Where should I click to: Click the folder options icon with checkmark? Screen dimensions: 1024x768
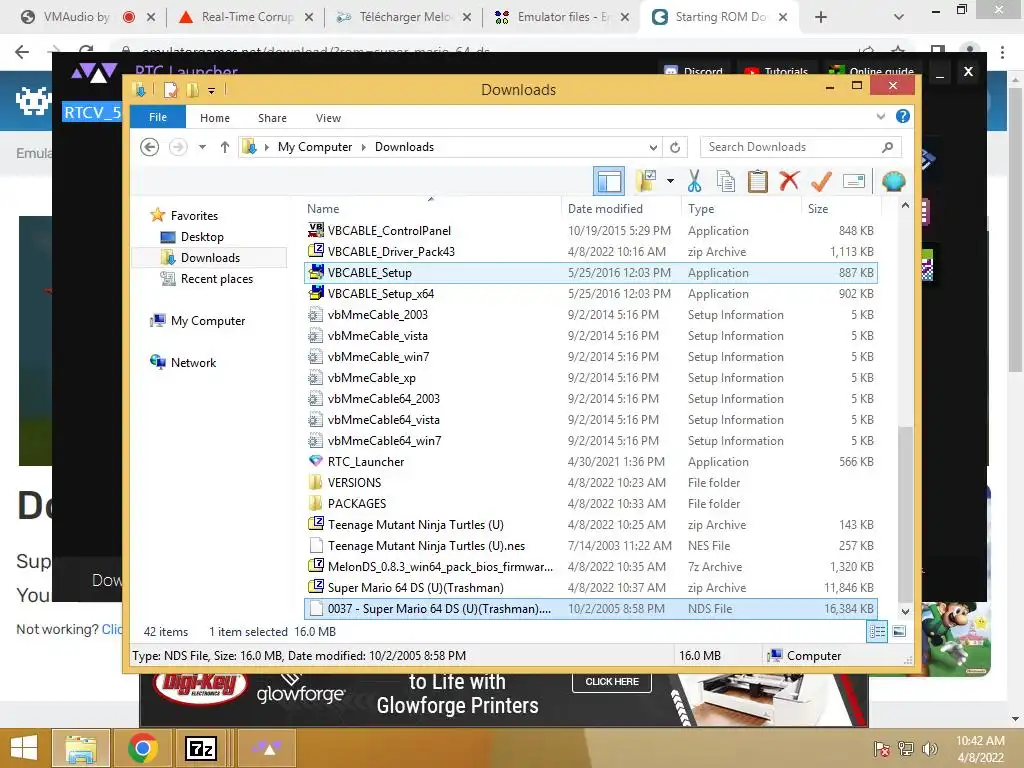[x=646, y=181]
